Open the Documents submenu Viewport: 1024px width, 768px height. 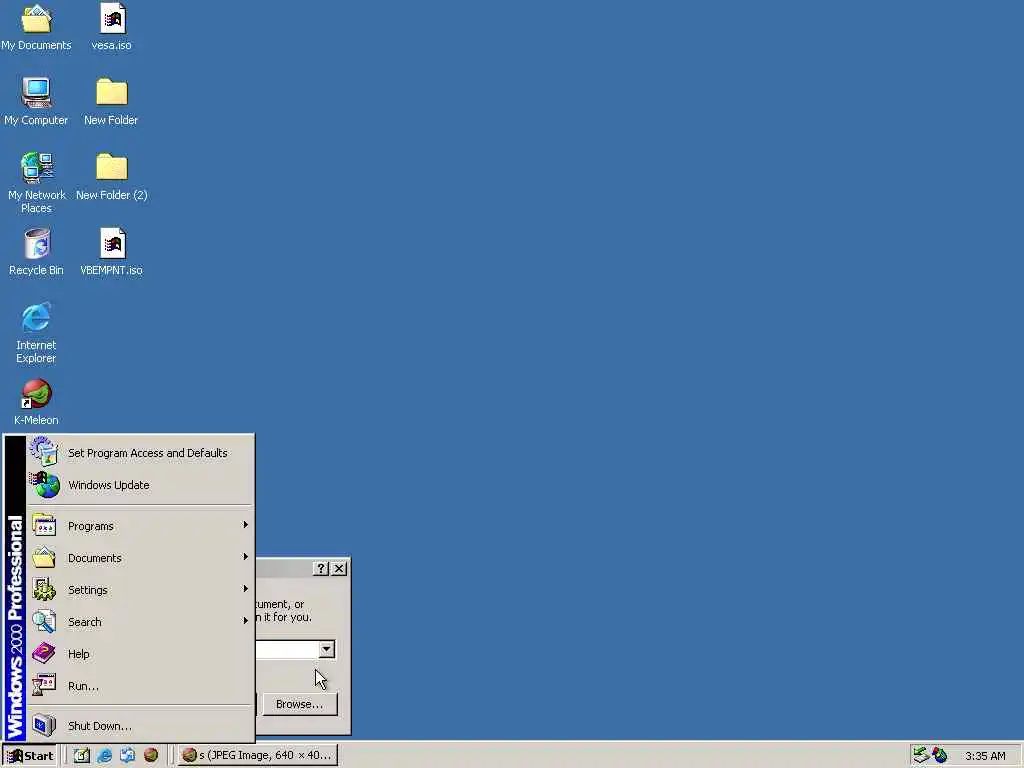(x=140, y=558)
